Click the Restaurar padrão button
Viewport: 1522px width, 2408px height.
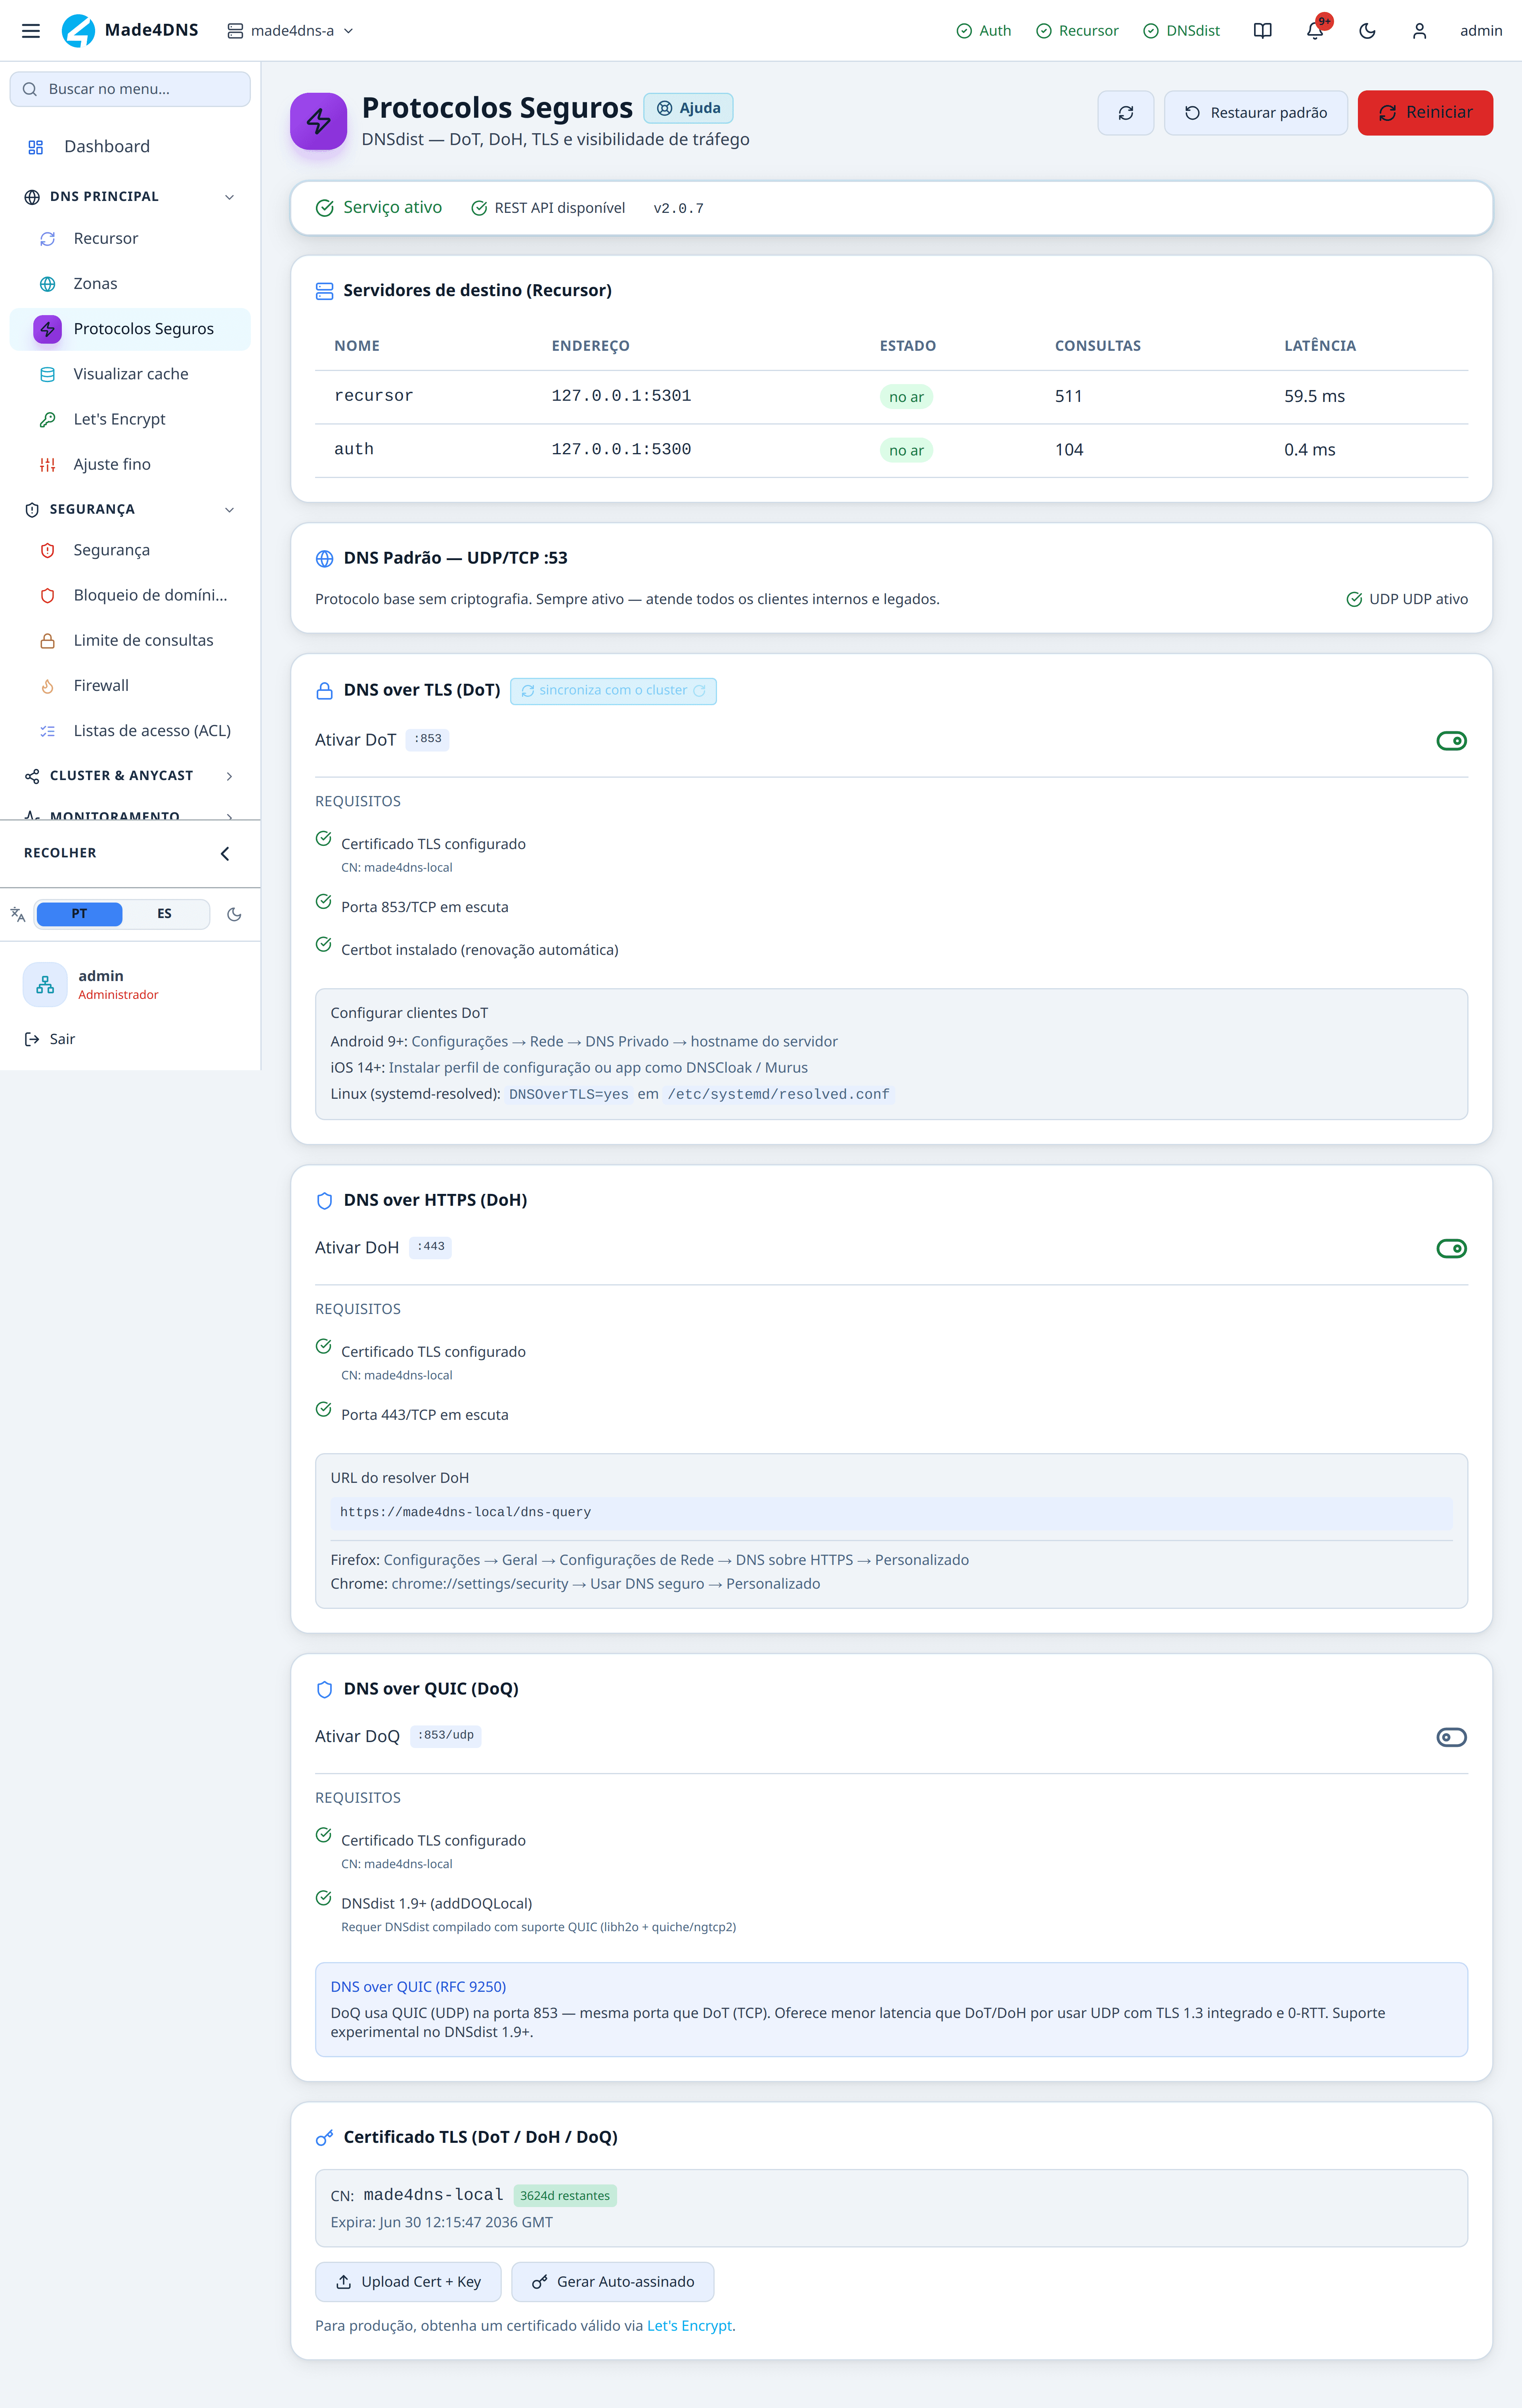(1256, 113)
